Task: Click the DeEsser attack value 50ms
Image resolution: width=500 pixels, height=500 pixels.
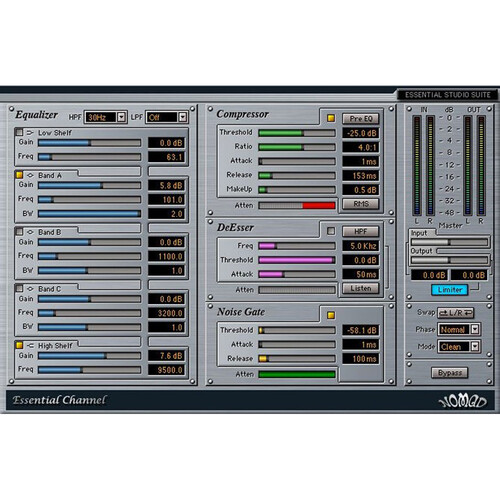Action: 361,274
